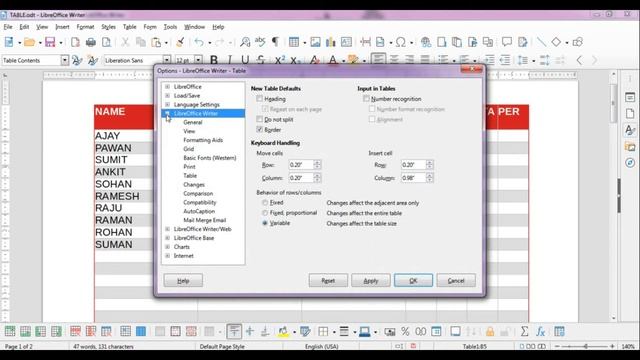
Task: Click the Reset button
Action: click(328, 280)
